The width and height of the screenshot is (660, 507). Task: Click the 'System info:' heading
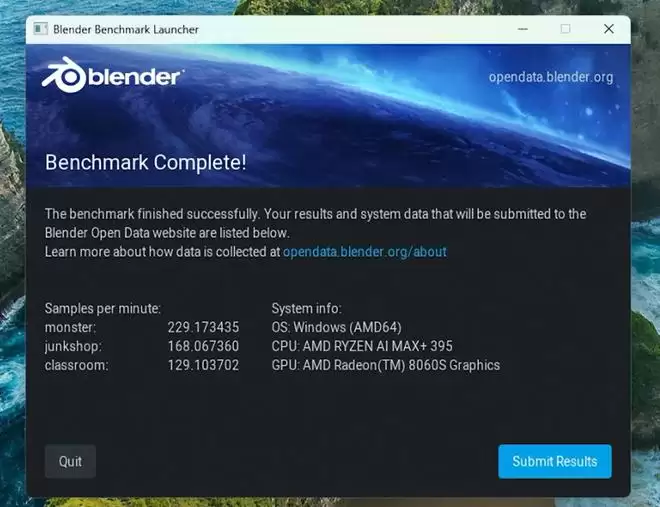point(306,308)
